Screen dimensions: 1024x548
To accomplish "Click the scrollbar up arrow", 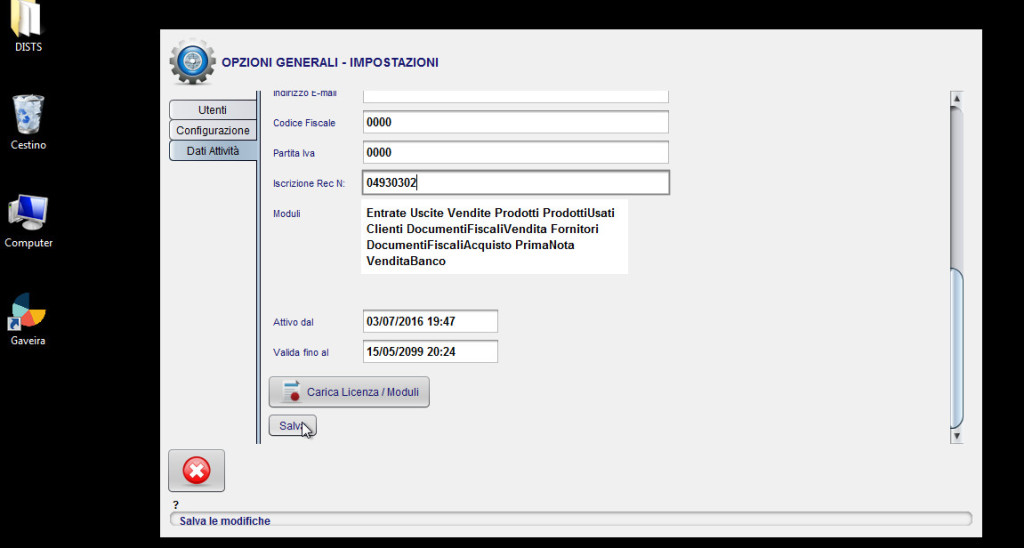I will [x=957, y=99].
